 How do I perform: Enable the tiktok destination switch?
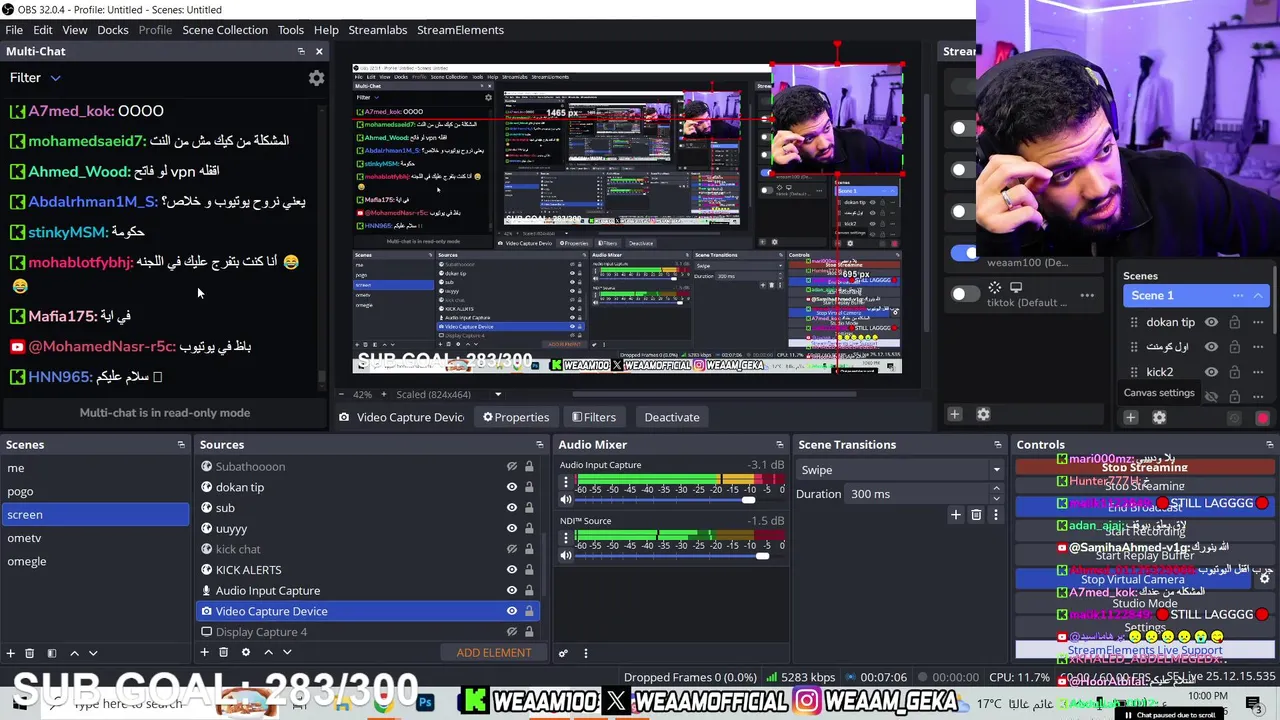click(963, 294)
